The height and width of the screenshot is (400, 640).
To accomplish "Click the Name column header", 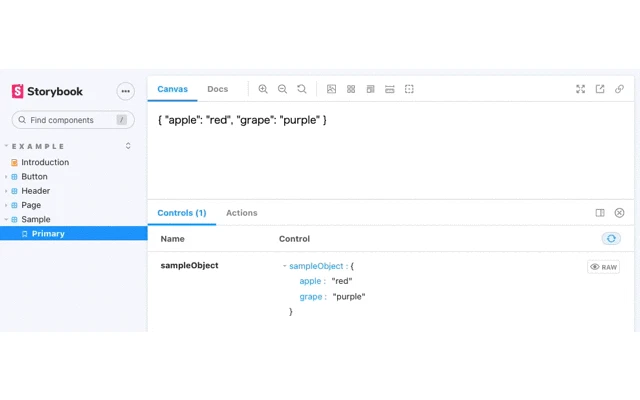I will (x=172, y=239).
